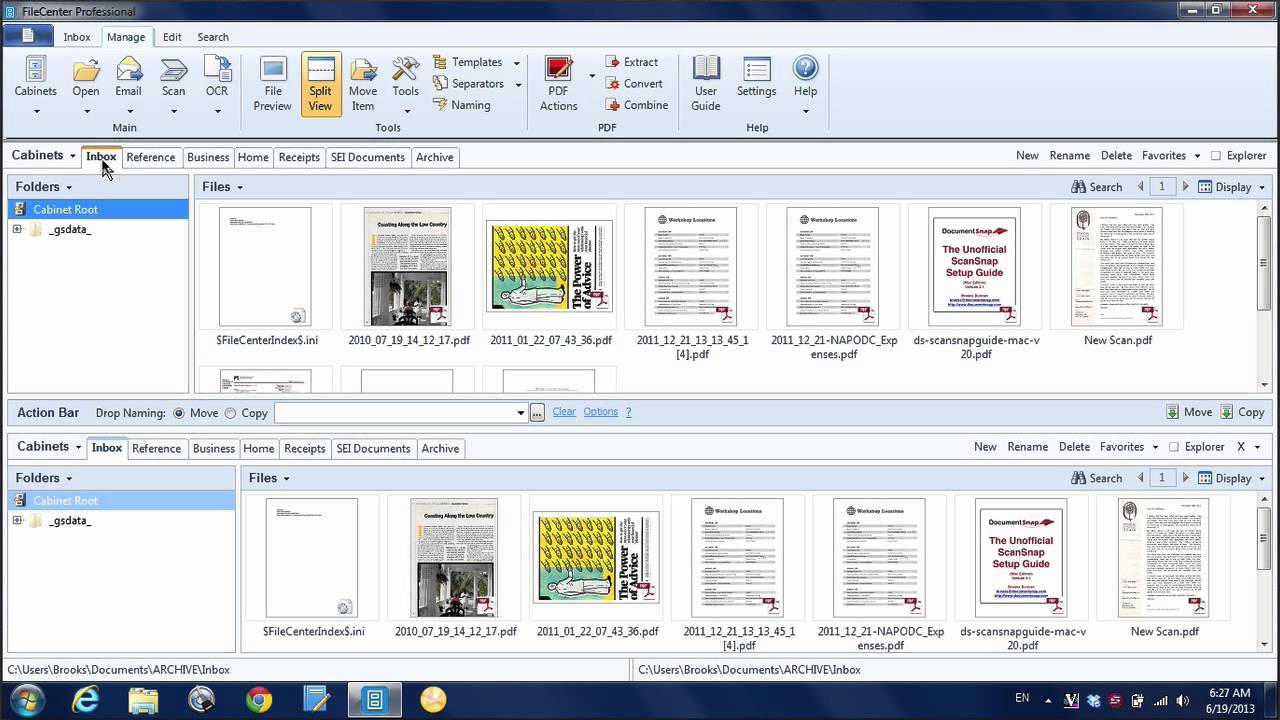Click the Options link in Action Bar
The height and width of the screenshot is (720, 1280).
[x=601, y=412]
